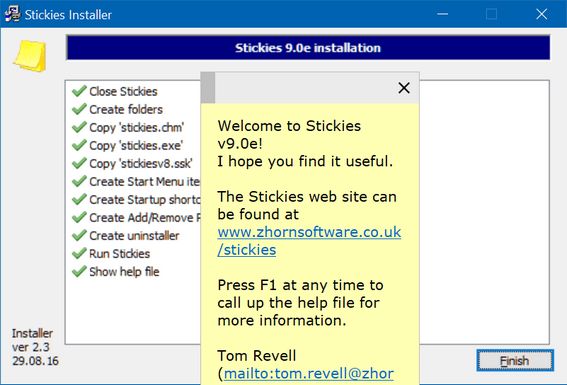Click the Finish button
Screen dimensions: 567x385
click(515, 360)
